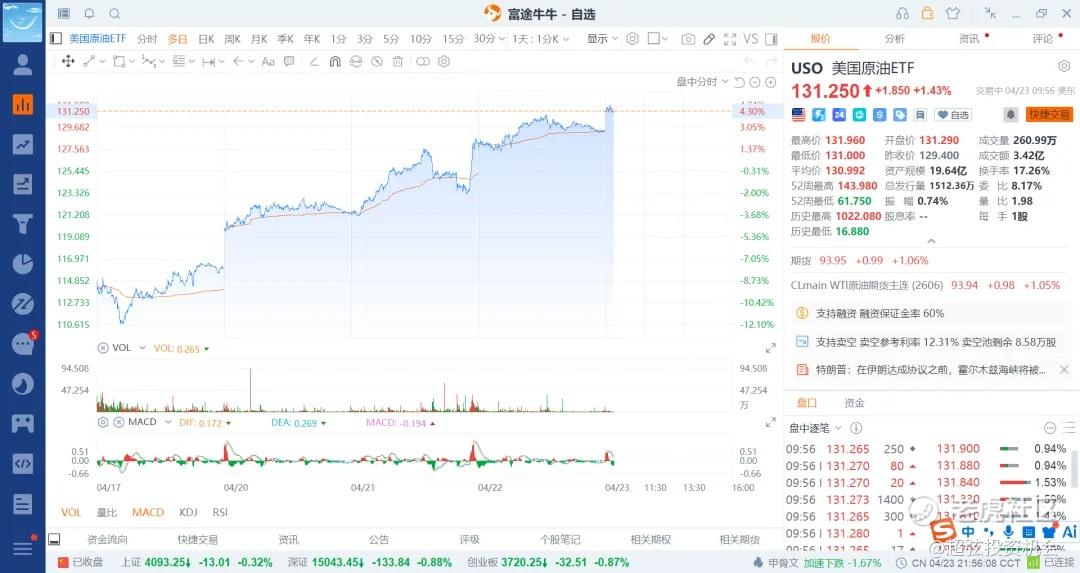Open the 显示 display dropdown
The image size is (1080, 573).
[602, 39]
